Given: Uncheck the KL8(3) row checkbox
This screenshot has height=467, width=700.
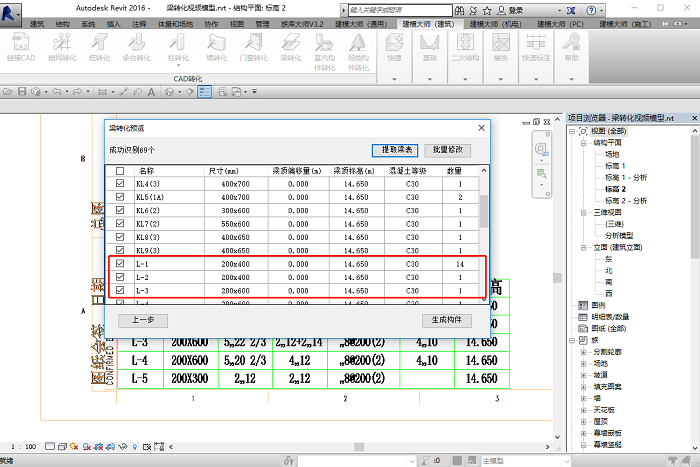Looking at the screenshot, I should (x=120, y=237).
